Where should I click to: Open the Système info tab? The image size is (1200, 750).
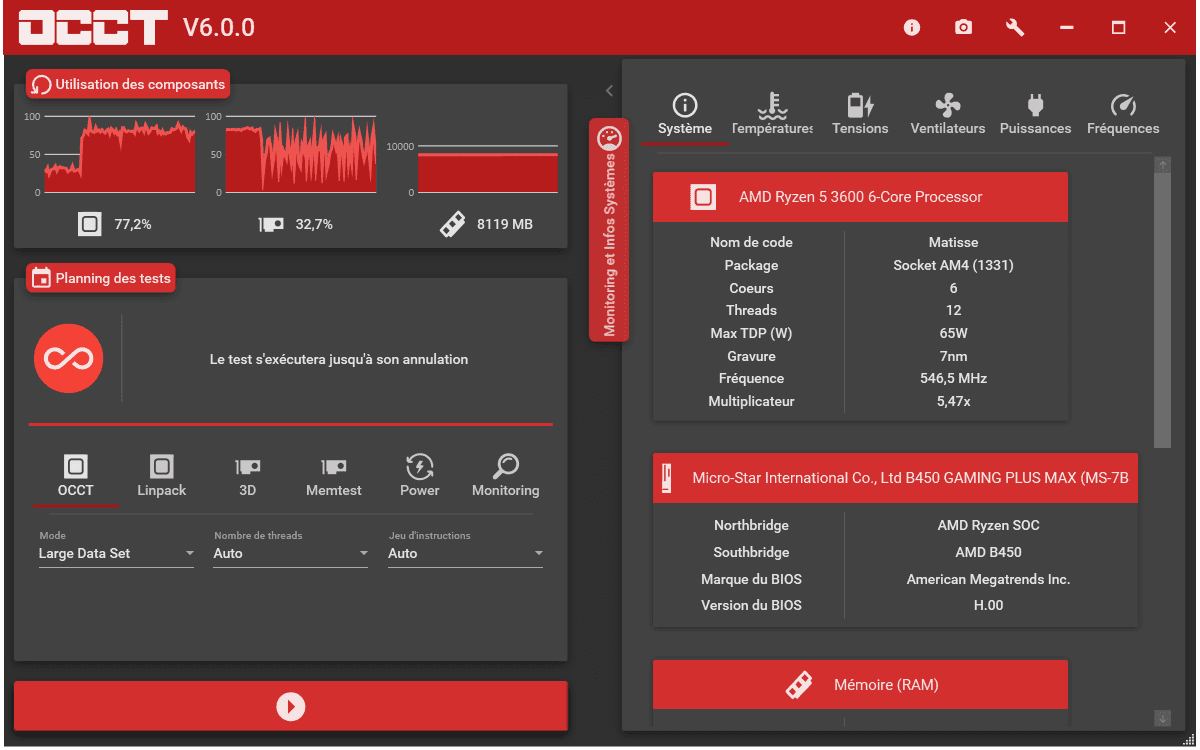click(685, 115)
